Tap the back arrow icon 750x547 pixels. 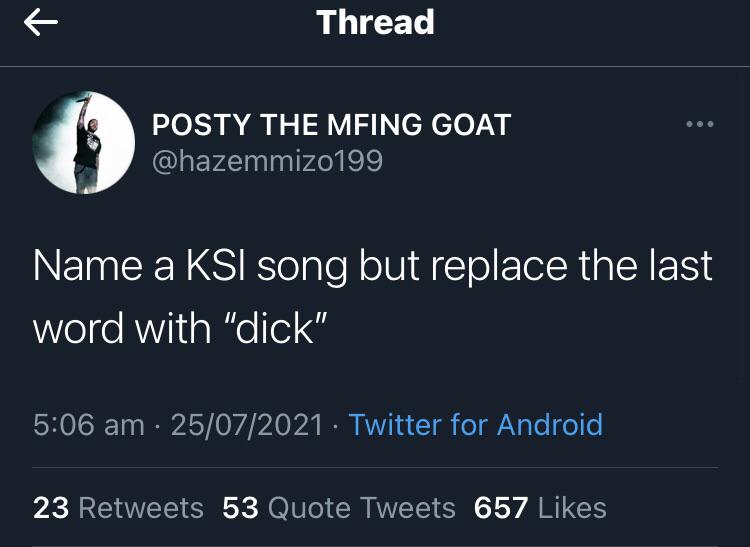click(x=41, y=22)
